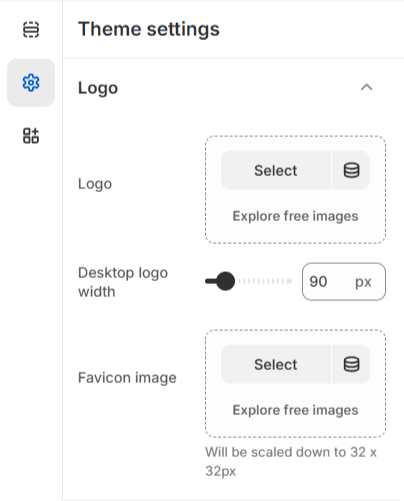The image size is (404, 501).
Task: Open the App embeds icon in sidebar
Action: coord(31,136)
